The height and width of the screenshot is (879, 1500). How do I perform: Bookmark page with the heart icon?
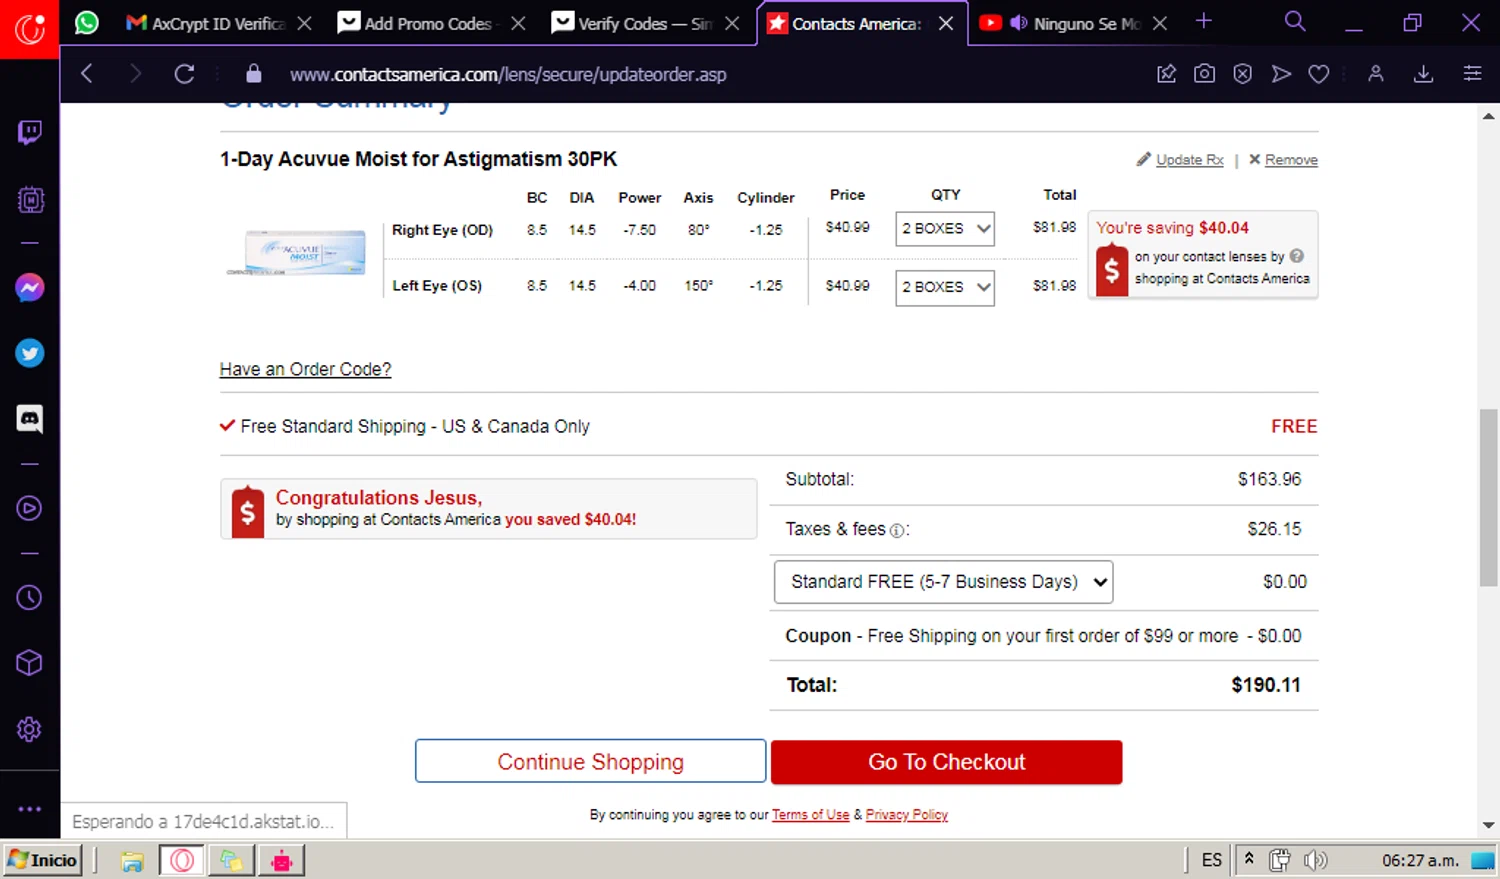(1319, 74)
